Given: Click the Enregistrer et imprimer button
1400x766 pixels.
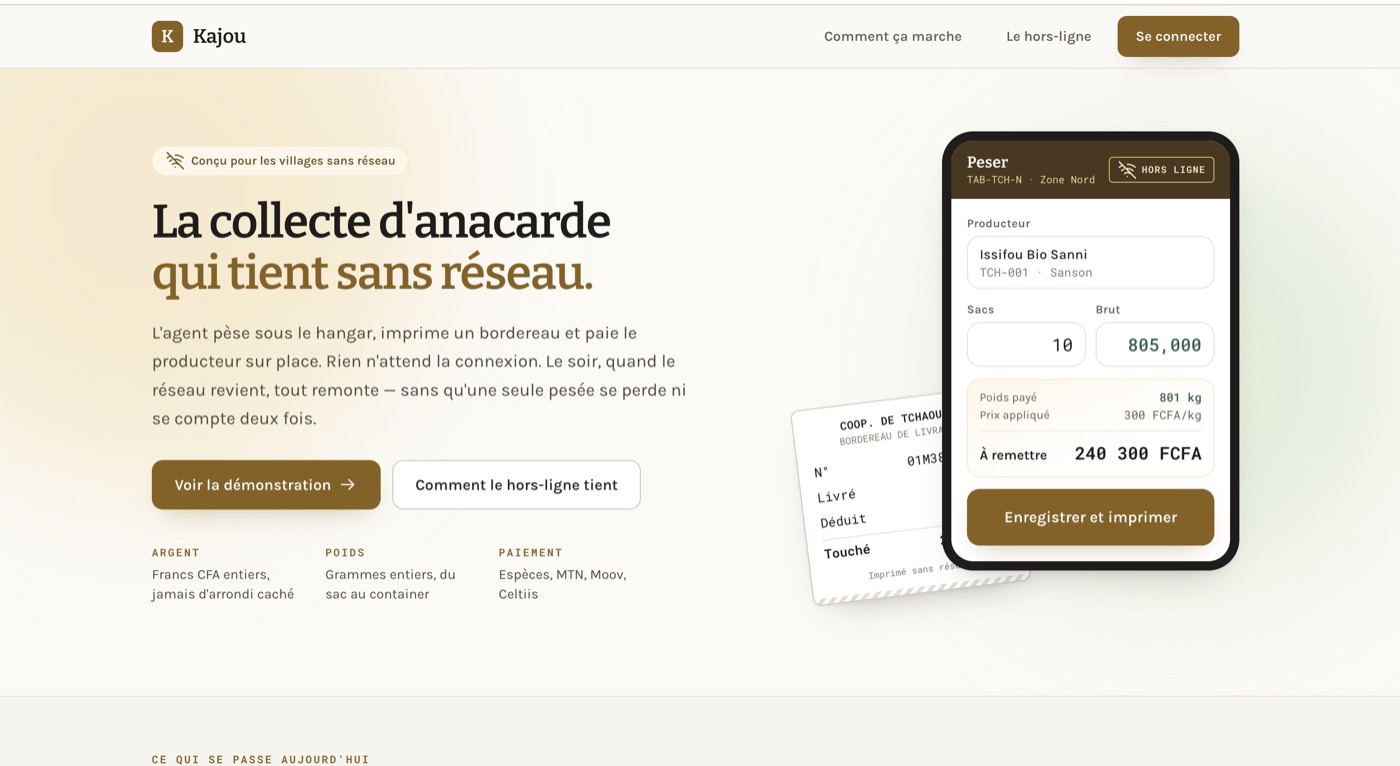Looking at the screenshot, I should [1090, 517].
